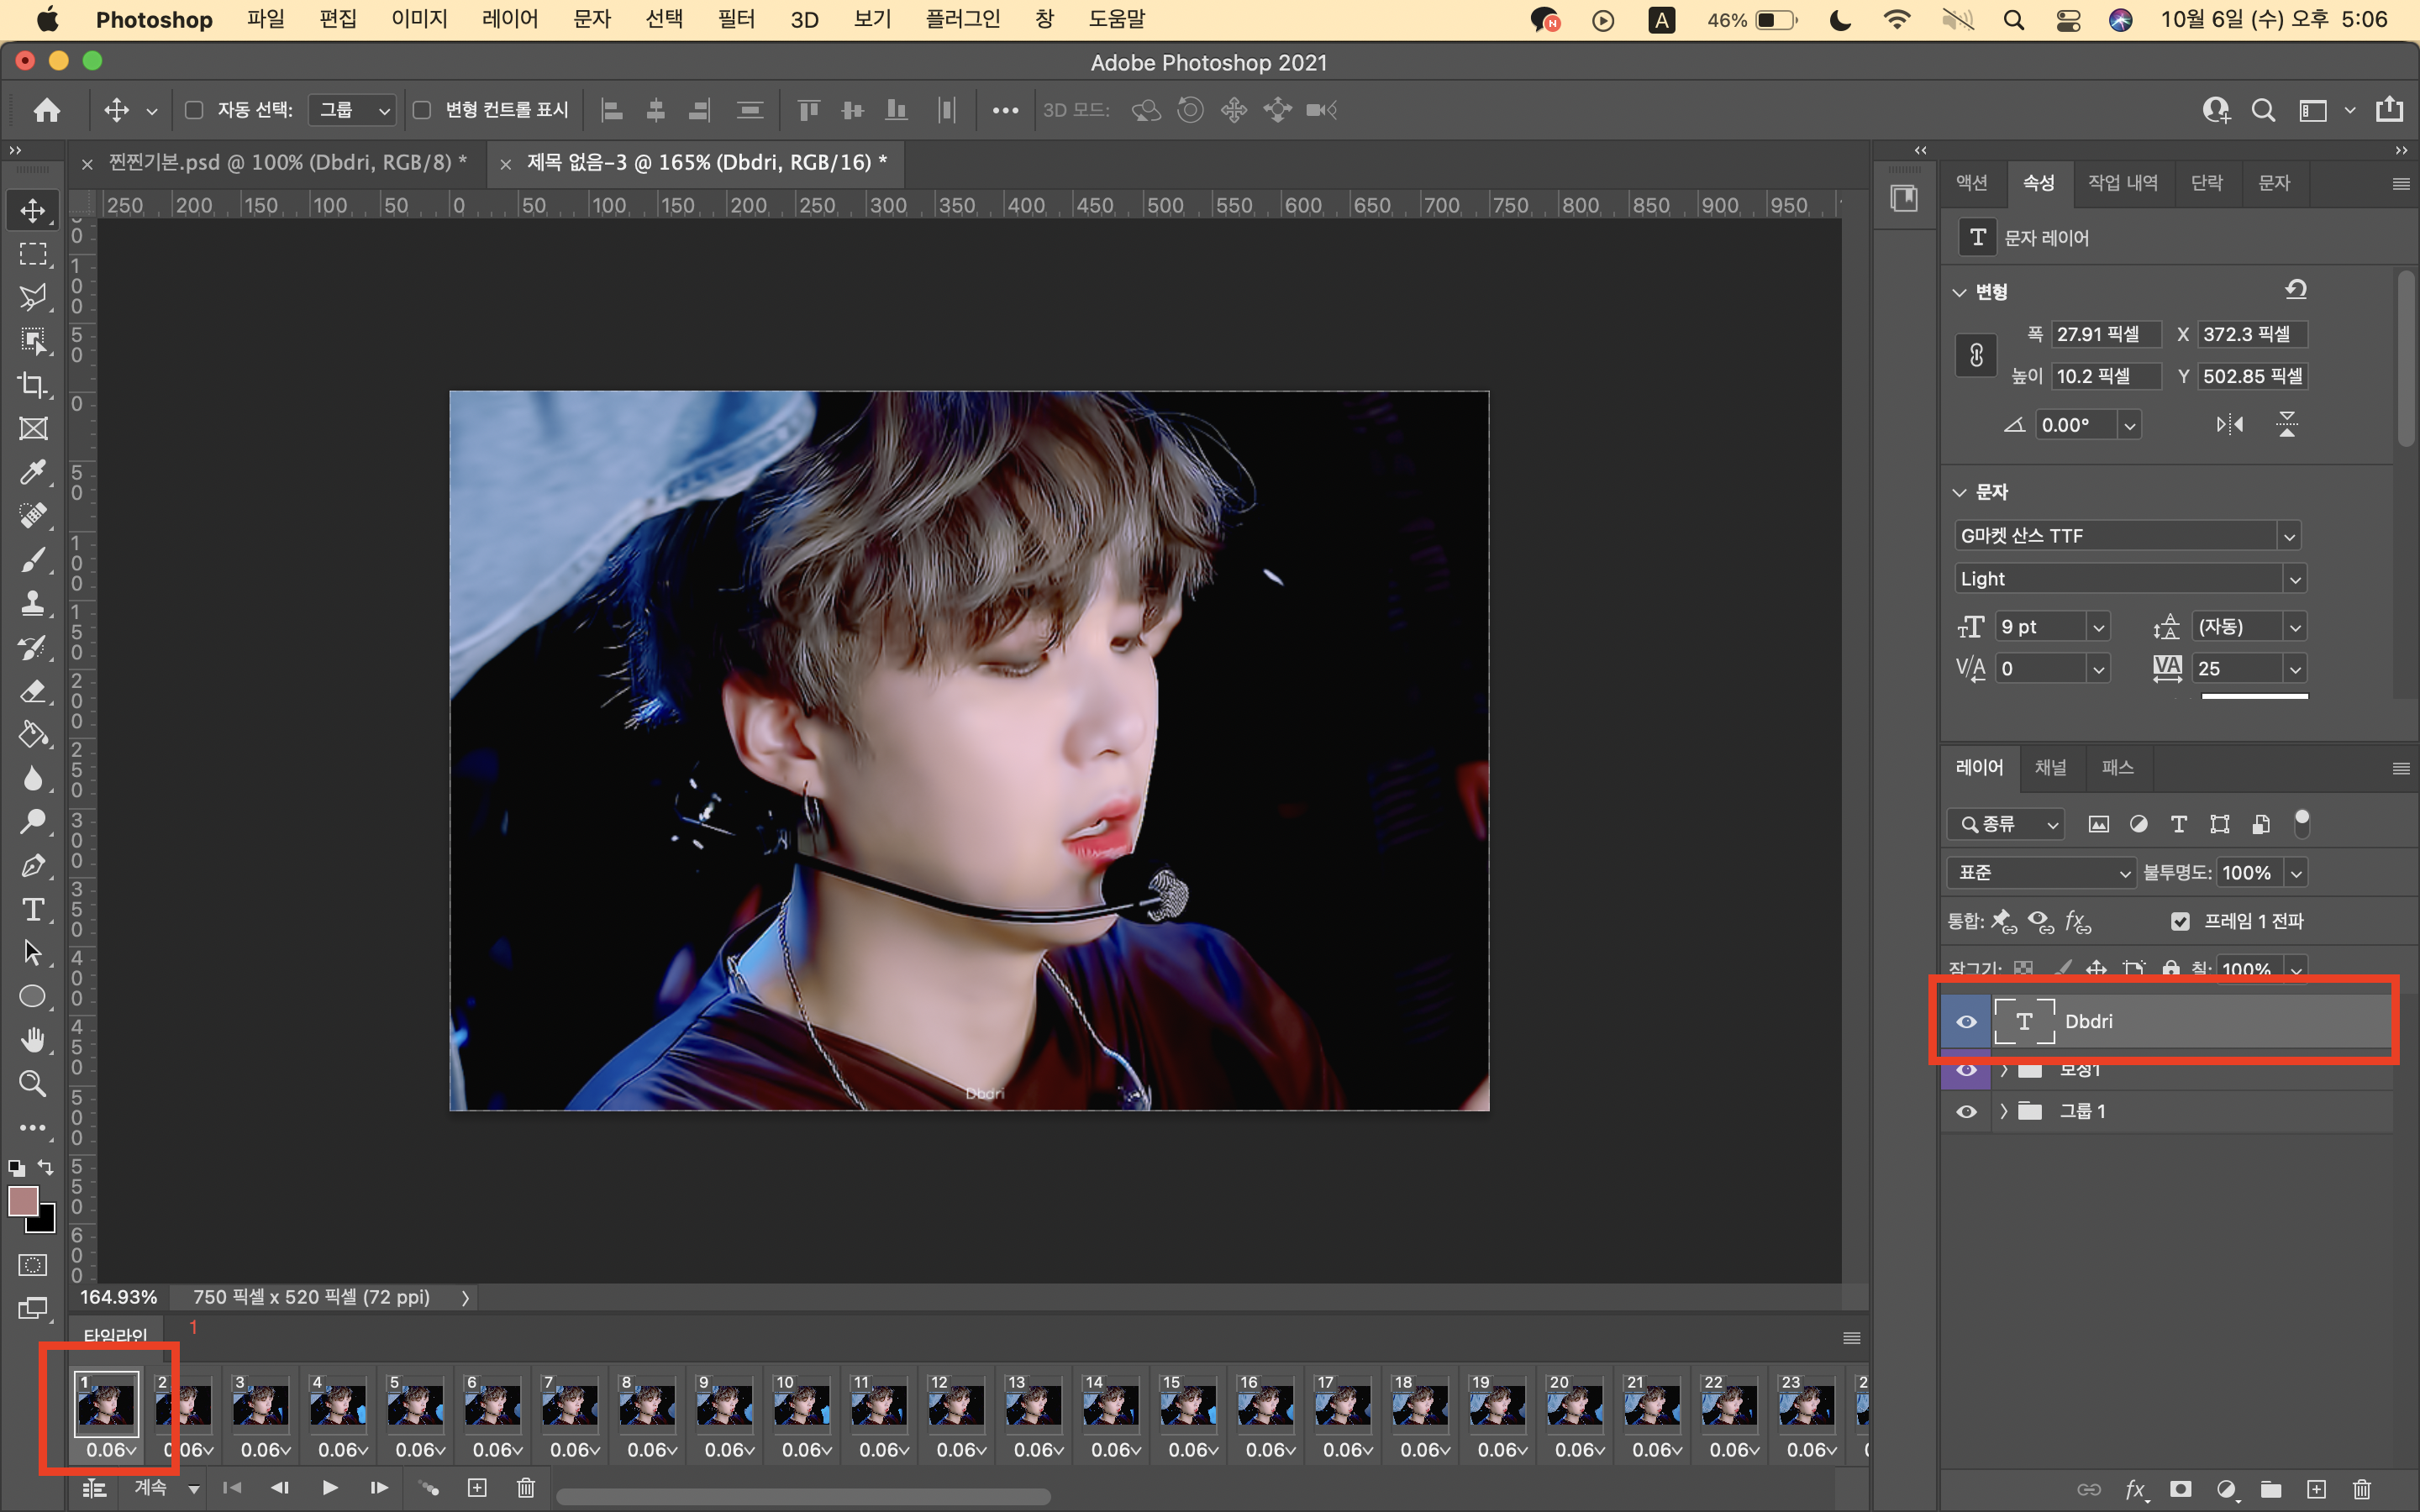Toggle Quick Mask mode
The width and height of the screenshot is (2420, 1512).
click(33, 1265)
